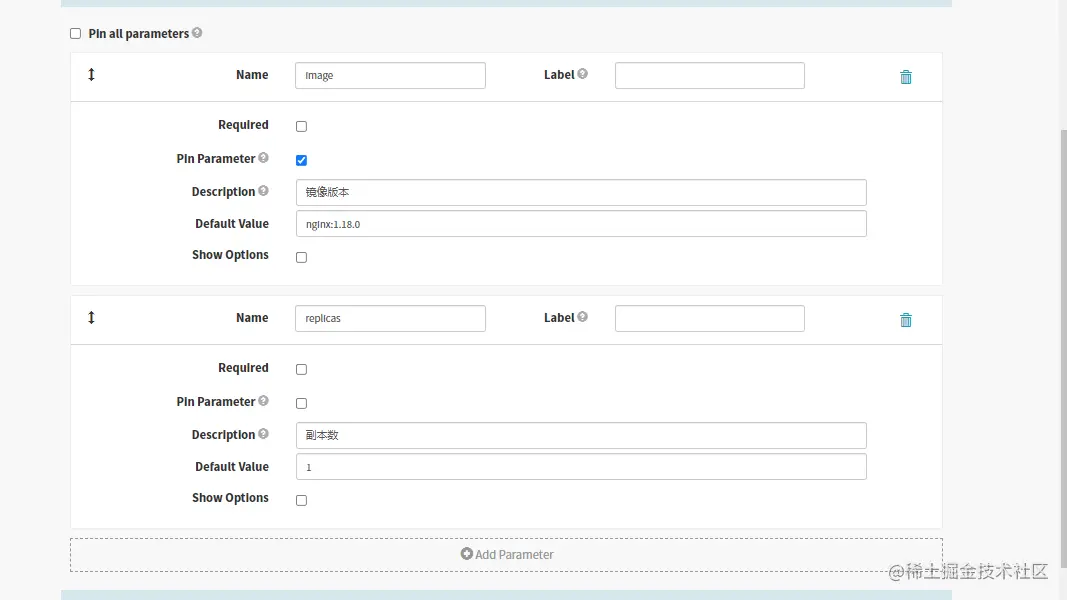The image size is (1067, 600).
Task: Click the page vertical scrollbar thumb
Action: click(1063, 347)
